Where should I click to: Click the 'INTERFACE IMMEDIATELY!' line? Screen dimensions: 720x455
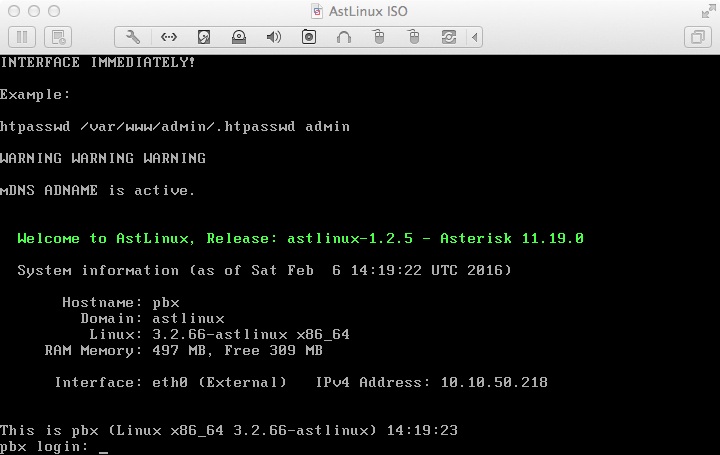97,62
